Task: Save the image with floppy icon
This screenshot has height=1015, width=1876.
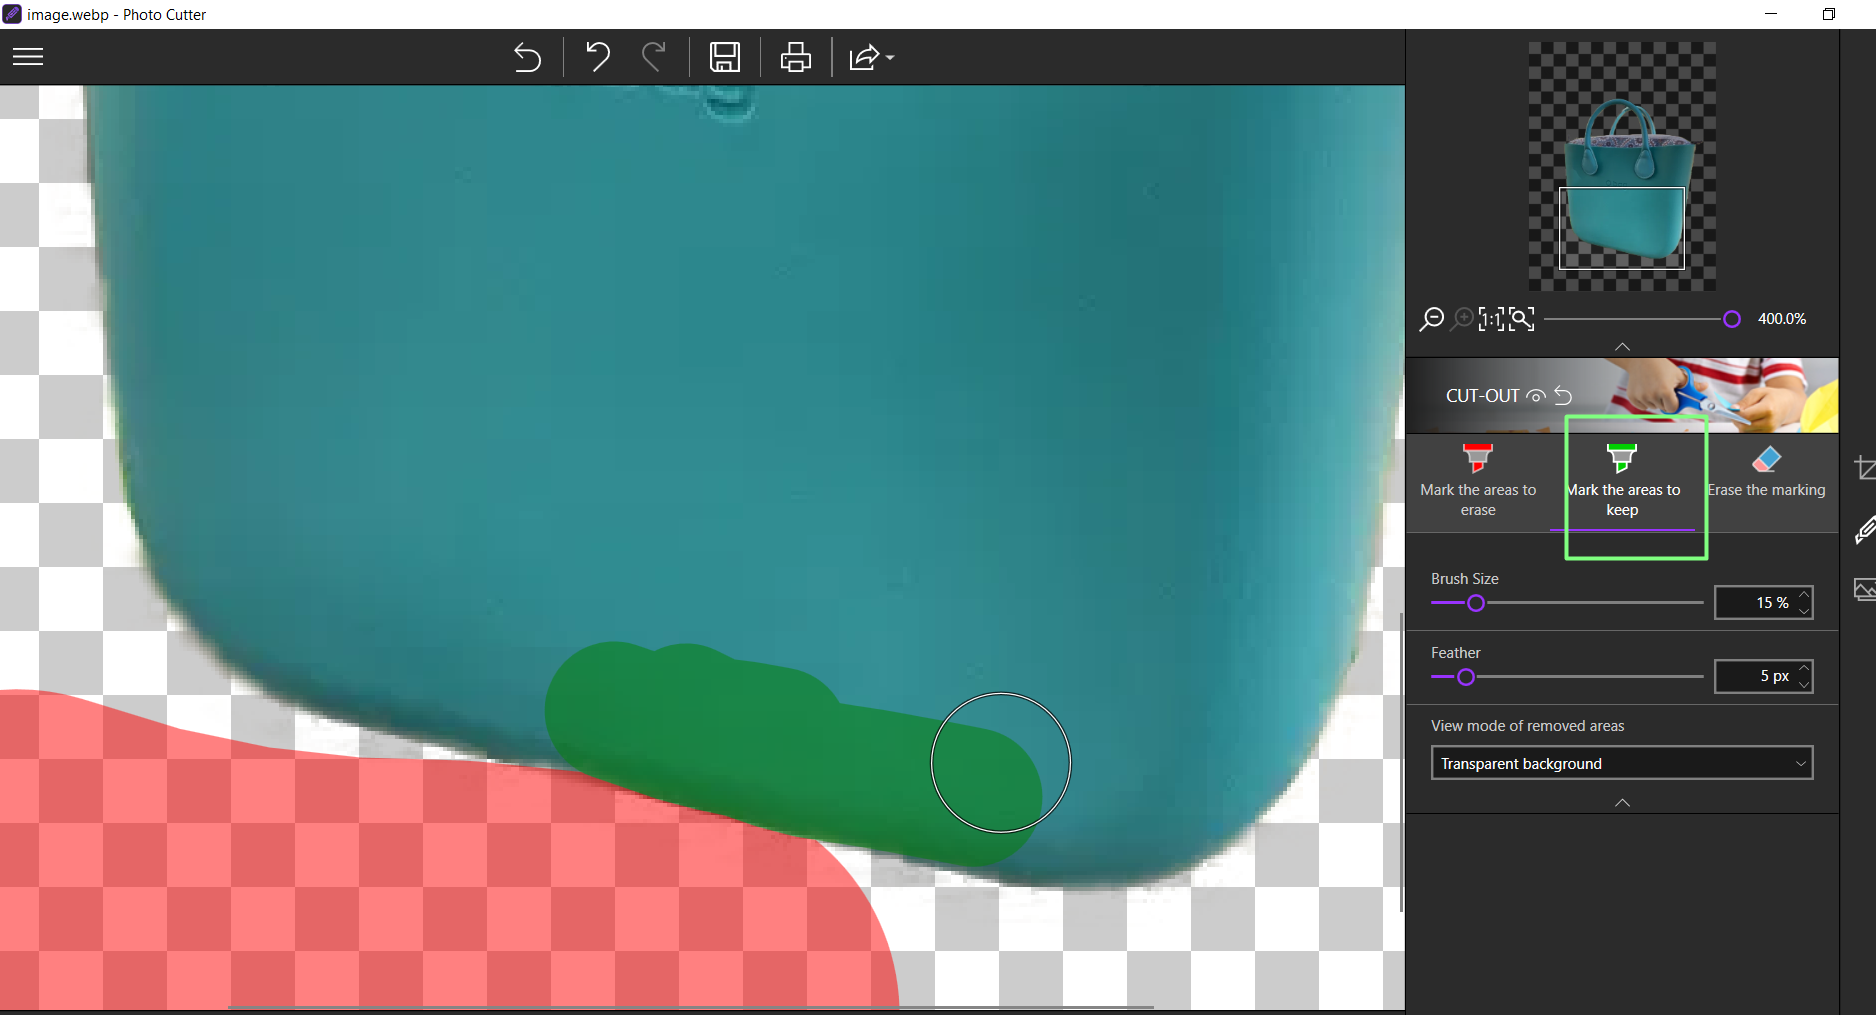Action: pyautogui.click(x=725, y=57)
